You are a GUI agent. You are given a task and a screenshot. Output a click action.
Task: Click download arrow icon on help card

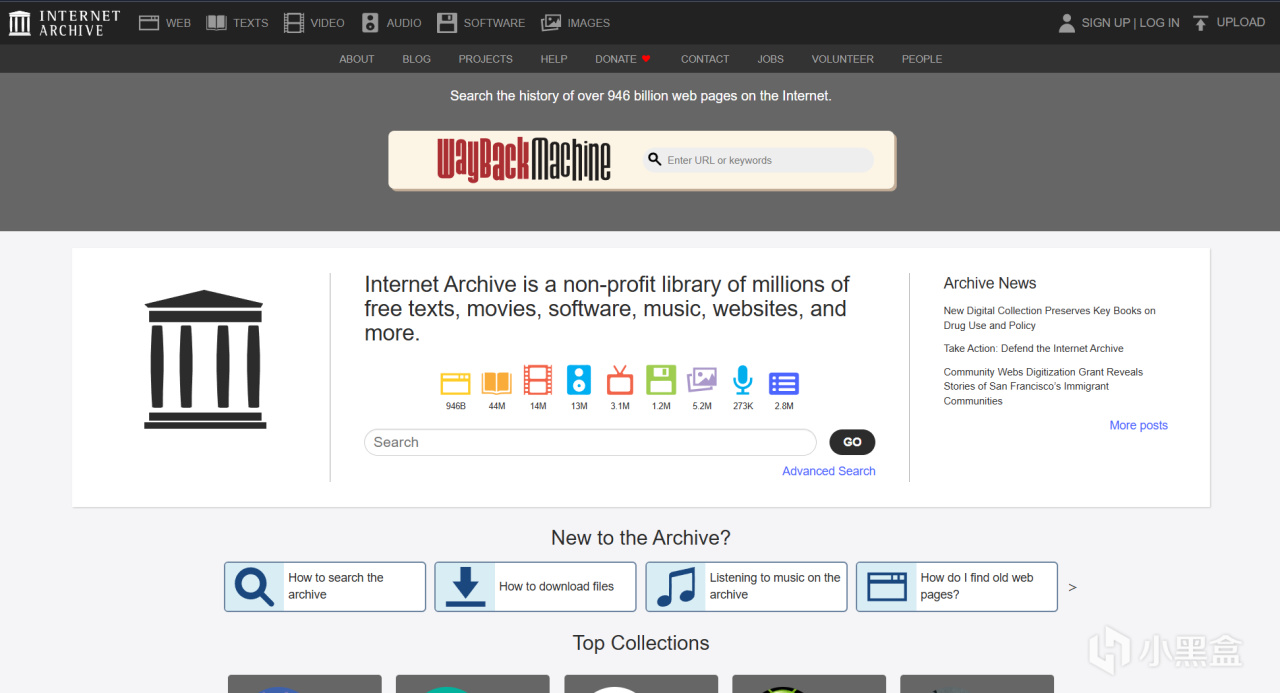point(465,587)
